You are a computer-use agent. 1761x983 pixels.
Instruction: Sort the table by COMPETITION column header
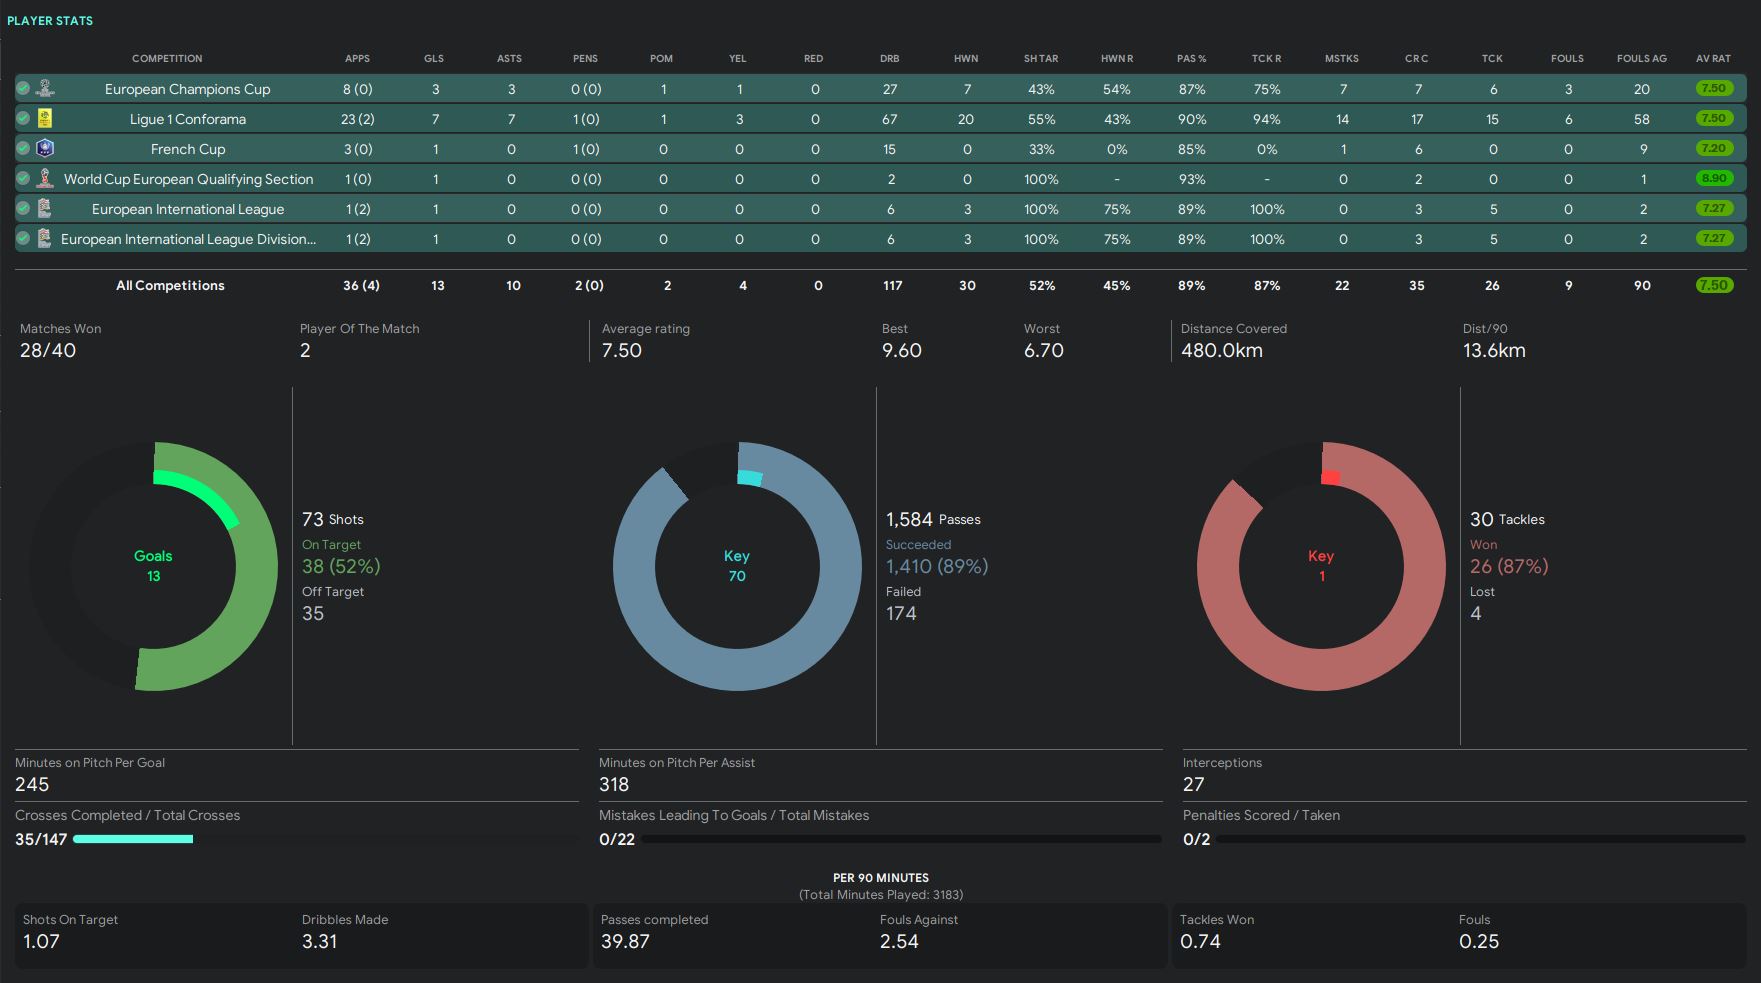(167, 59)
